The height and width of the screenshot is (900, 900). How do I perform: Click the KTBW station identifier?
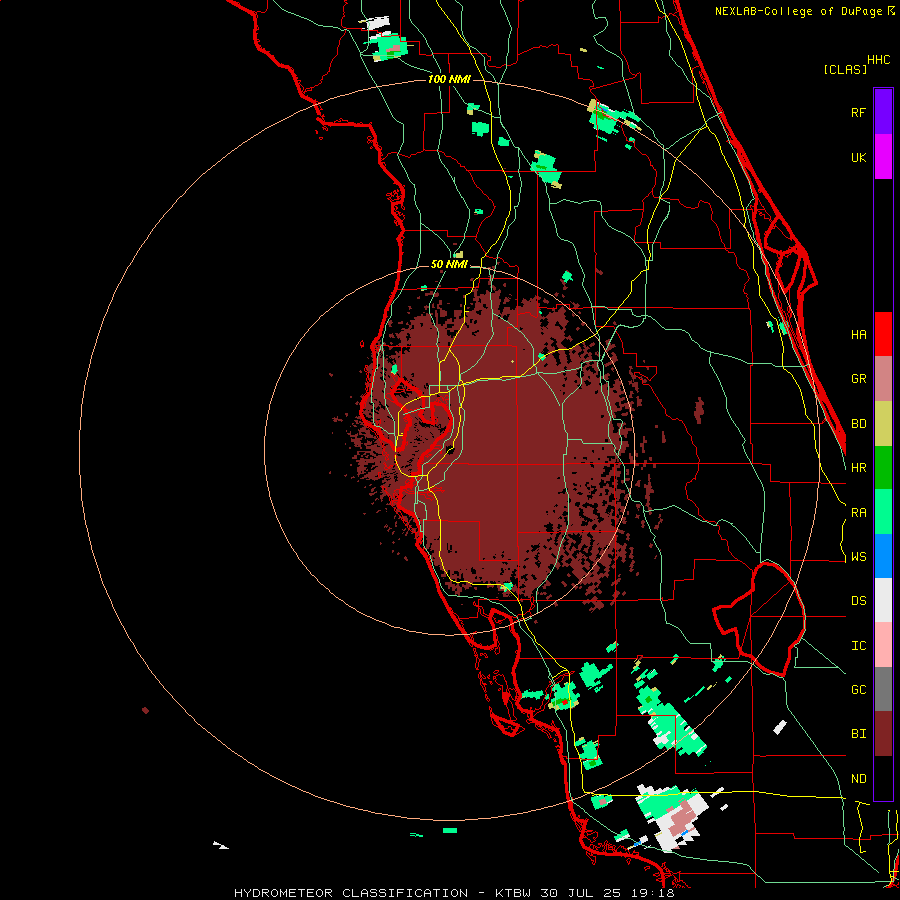pyautogui.click(x=512, y=893)
